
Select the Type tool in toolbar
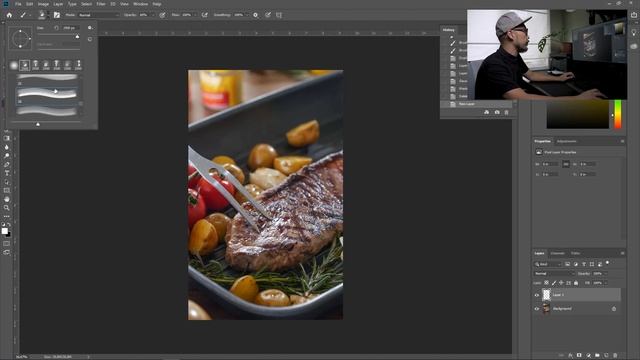coord(7,173)
